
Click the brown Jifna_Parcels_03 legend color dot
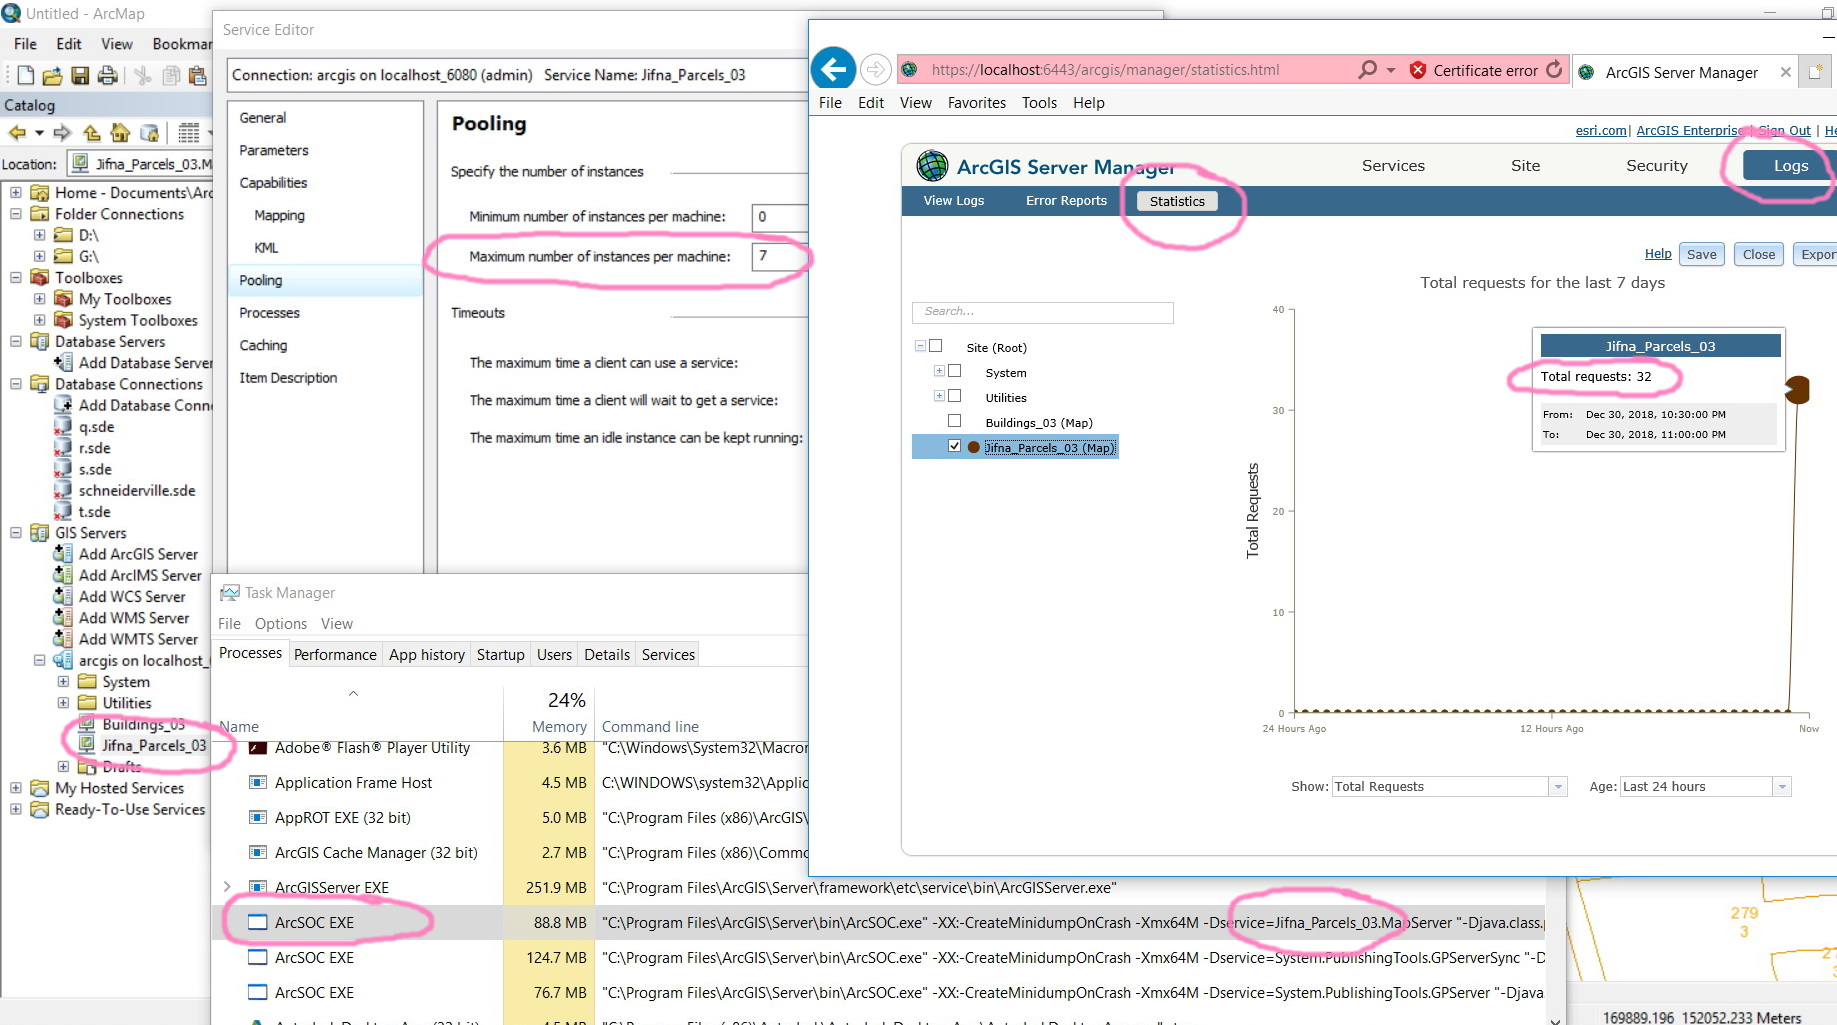973,447
